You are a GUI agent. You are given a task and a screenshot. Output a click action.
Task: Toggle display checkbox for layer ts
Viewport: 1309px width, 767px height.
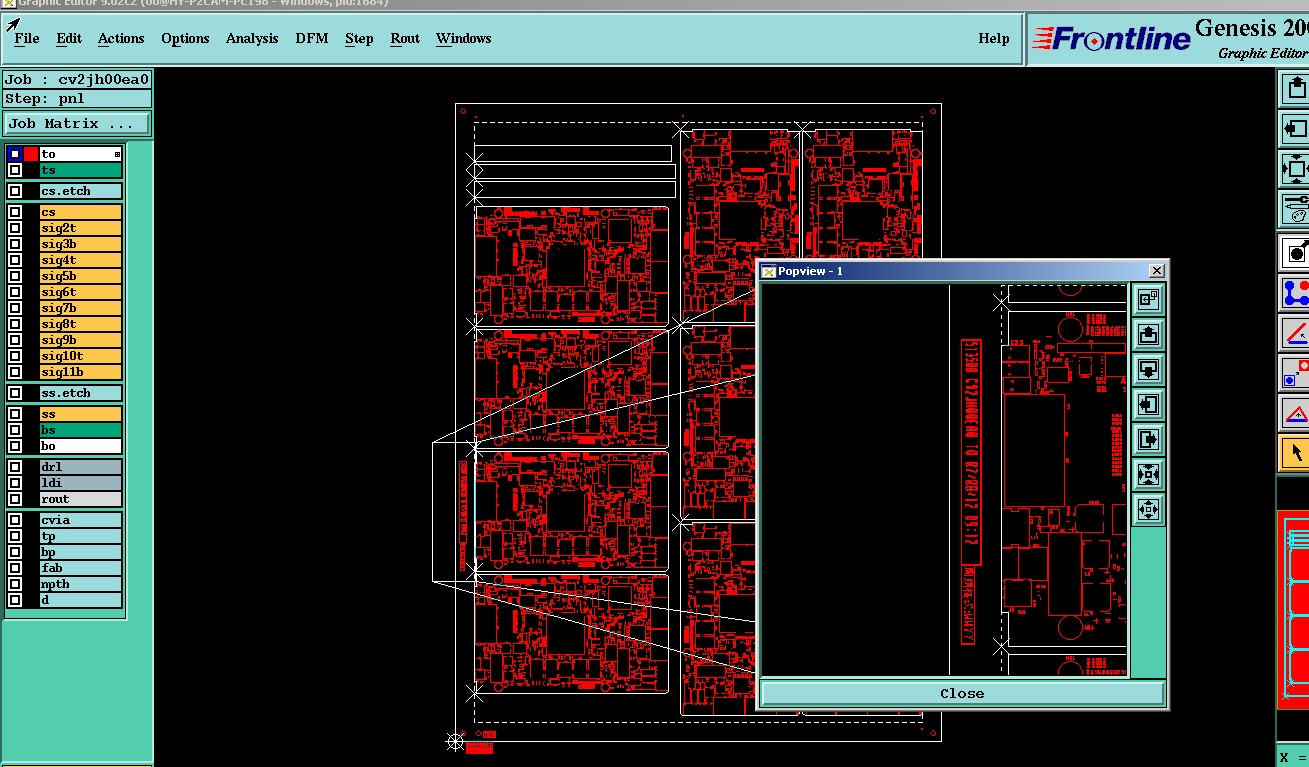pyautogui.click(x=15, y=170)
